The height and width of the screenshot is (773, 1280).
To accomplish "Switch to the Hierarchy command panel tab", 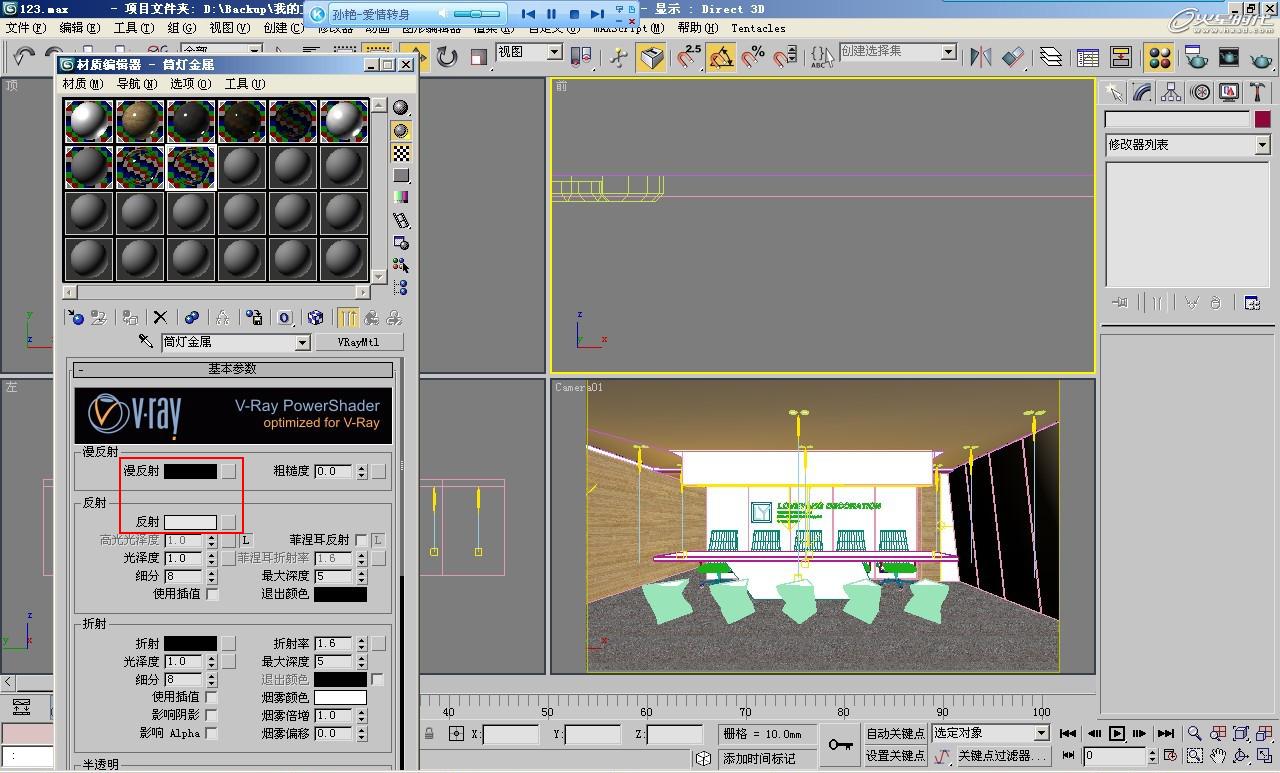I will click(x=1171, y=92).
